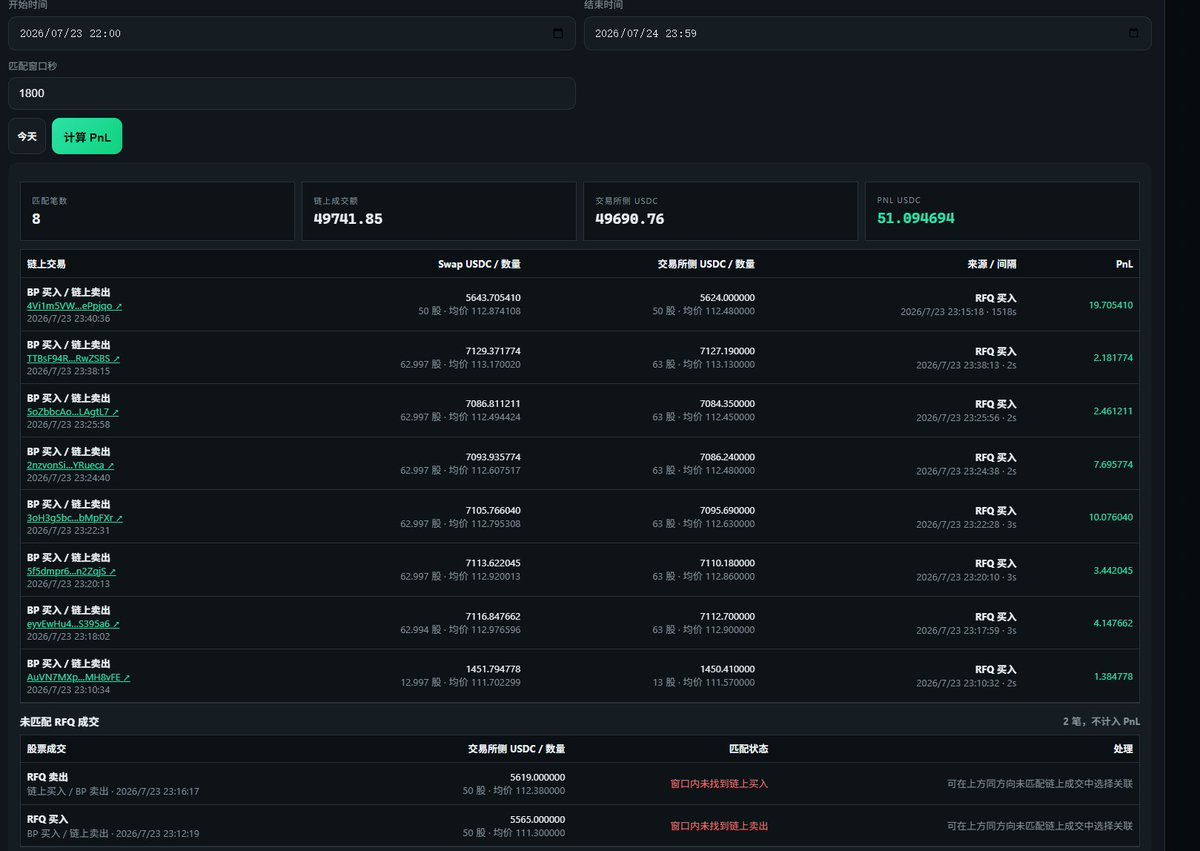The width and height of the screenshot is (1200, 851).
Task: Click PnL cell 1.384778
Action: [1113, 676]
